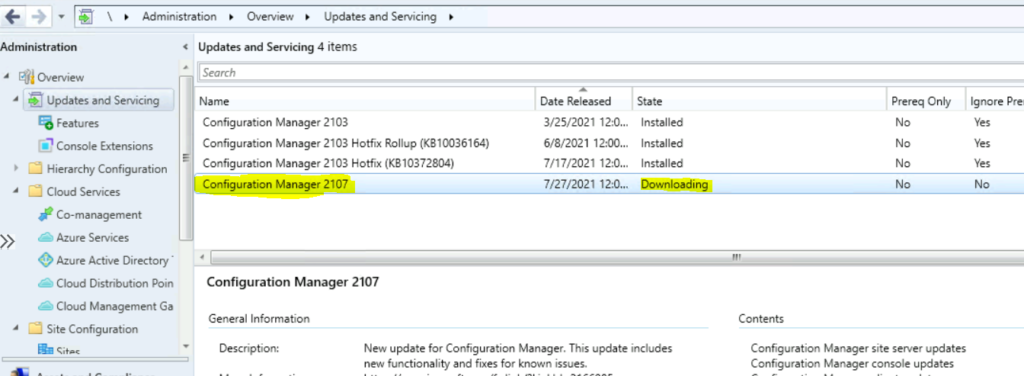
Task: Collapse the Administration navigation pane
Action: click(185, 47)
